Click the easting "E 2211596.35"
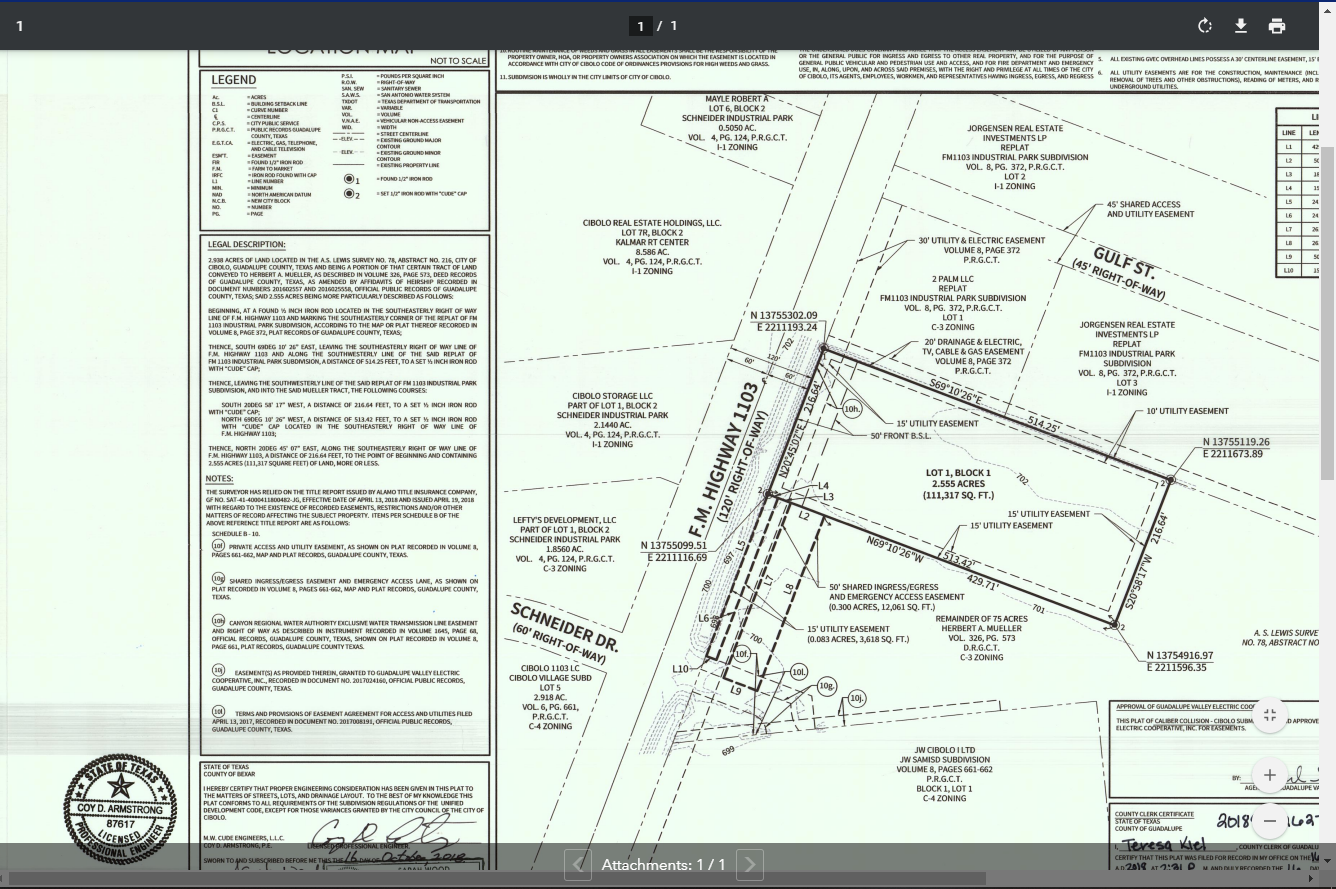Screen dimensions: 1336x889 [x=1179, y=667]
